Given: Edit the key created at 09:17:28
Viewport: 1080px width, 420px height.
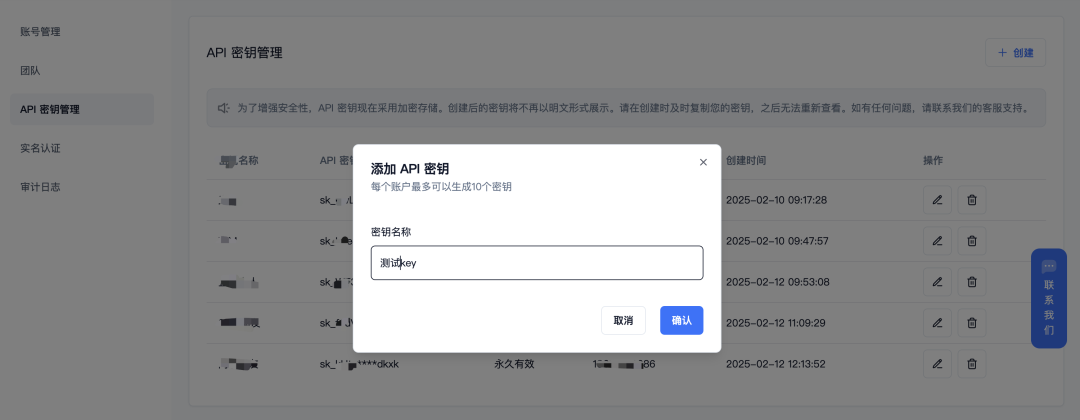Looking at the screenshot, I should [937, 200].
